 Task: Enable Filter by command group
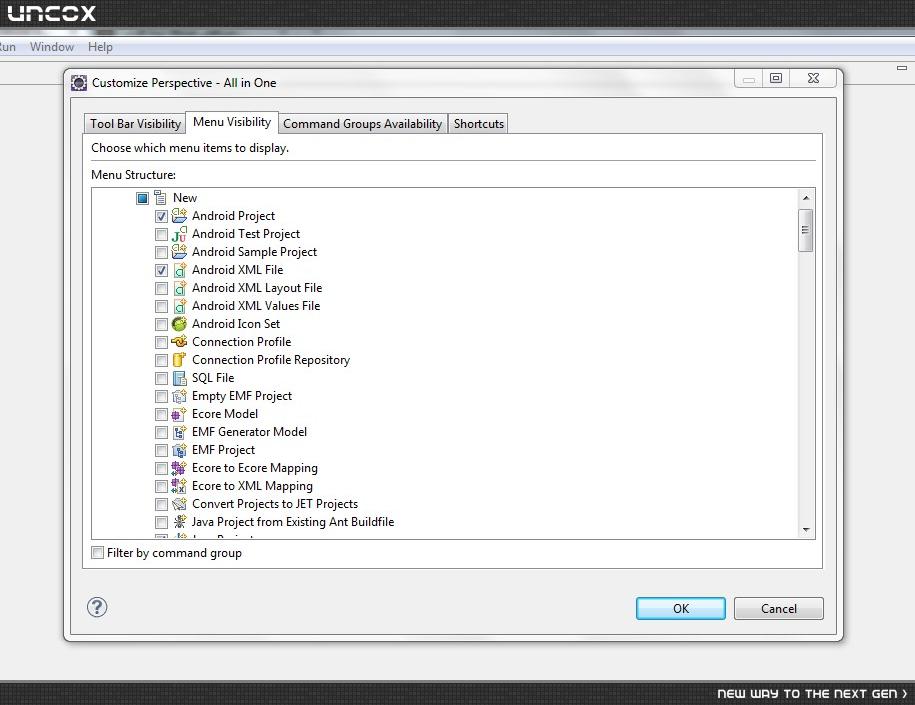pyautogui.click(x=98, y=553)
